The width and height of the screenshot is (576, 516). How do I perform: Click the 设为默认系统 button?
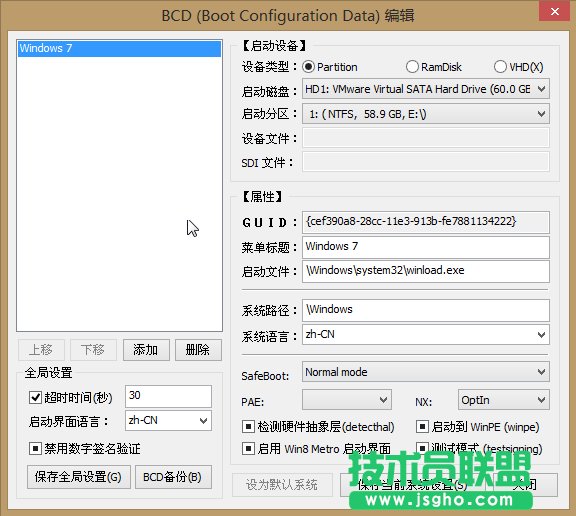[x=282, y=485]
